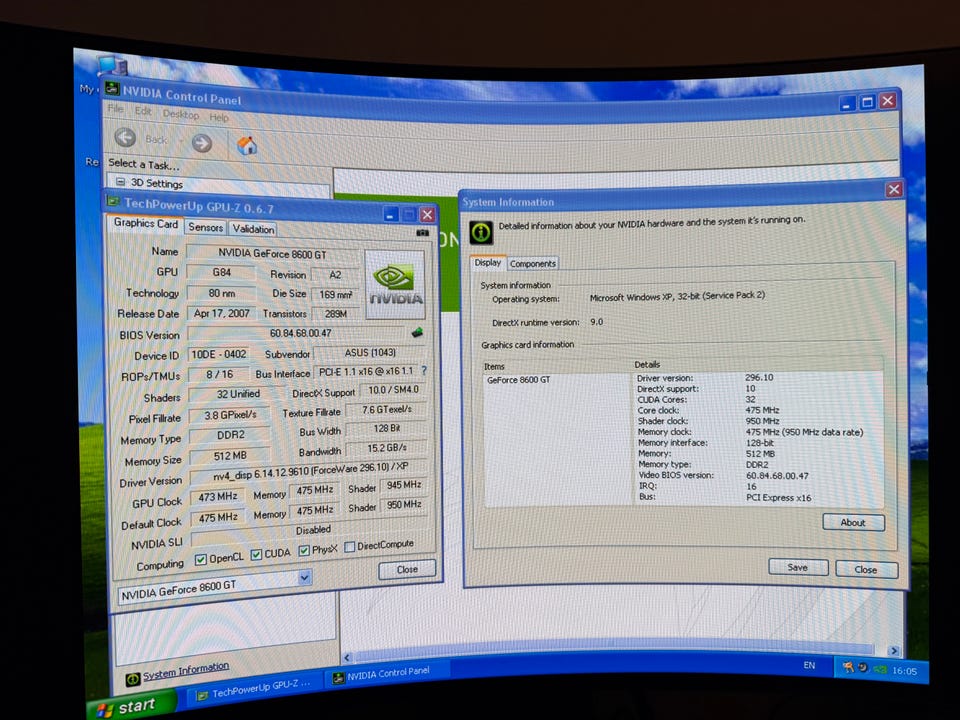Open the Edit menu
This screenshot has height=720, width=960.
click(143, 111)
